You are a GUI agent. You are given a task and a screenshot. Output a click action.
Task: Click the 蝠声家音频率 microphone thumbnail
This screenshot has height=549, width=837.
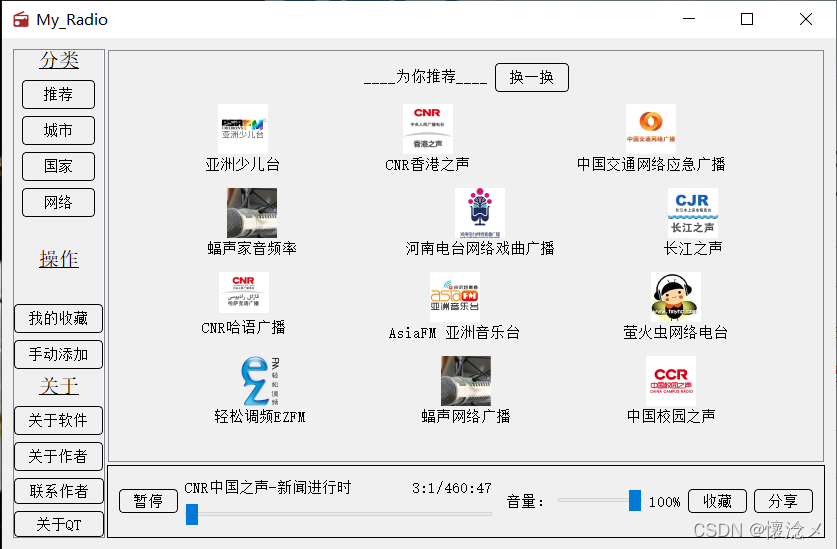(x=252, y=213)
